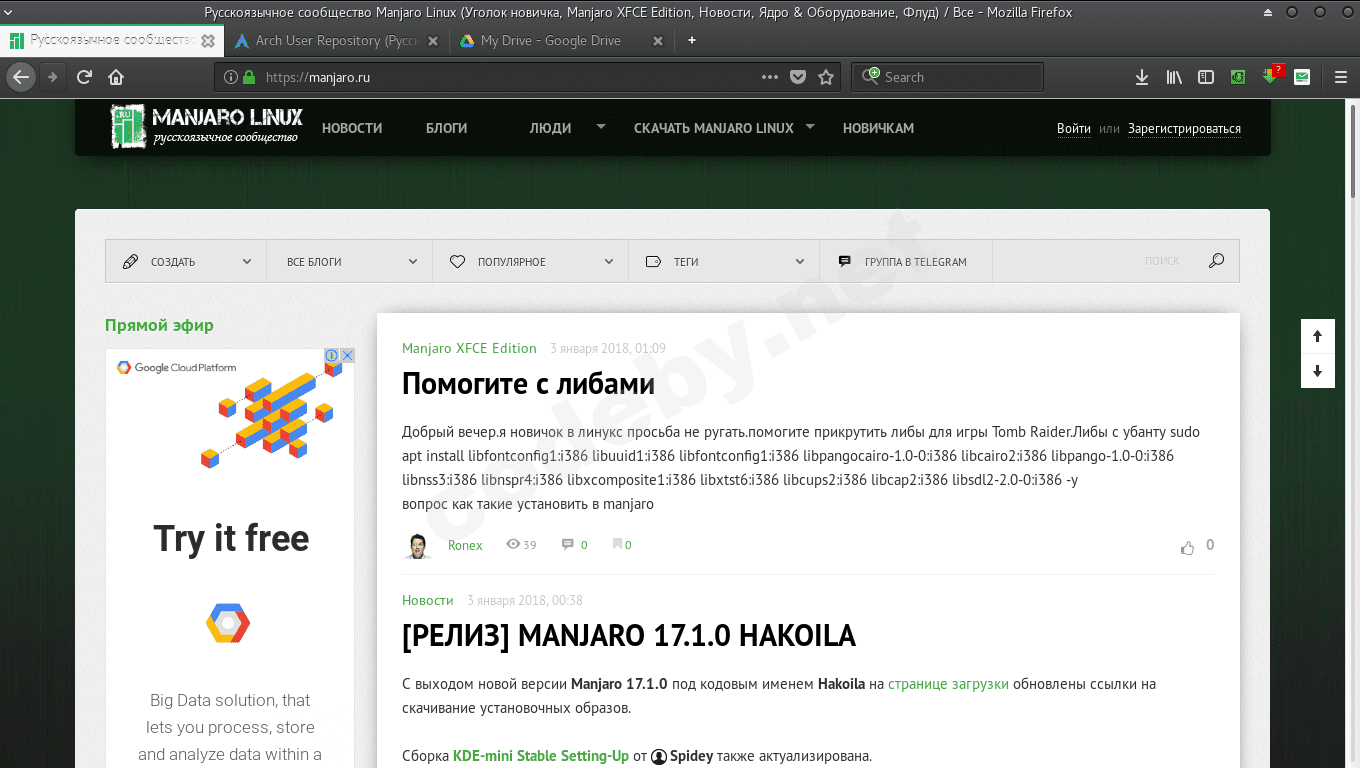Toggle the Ronex avatar thumbnail
1360x768 pixels.
[417, 544]
